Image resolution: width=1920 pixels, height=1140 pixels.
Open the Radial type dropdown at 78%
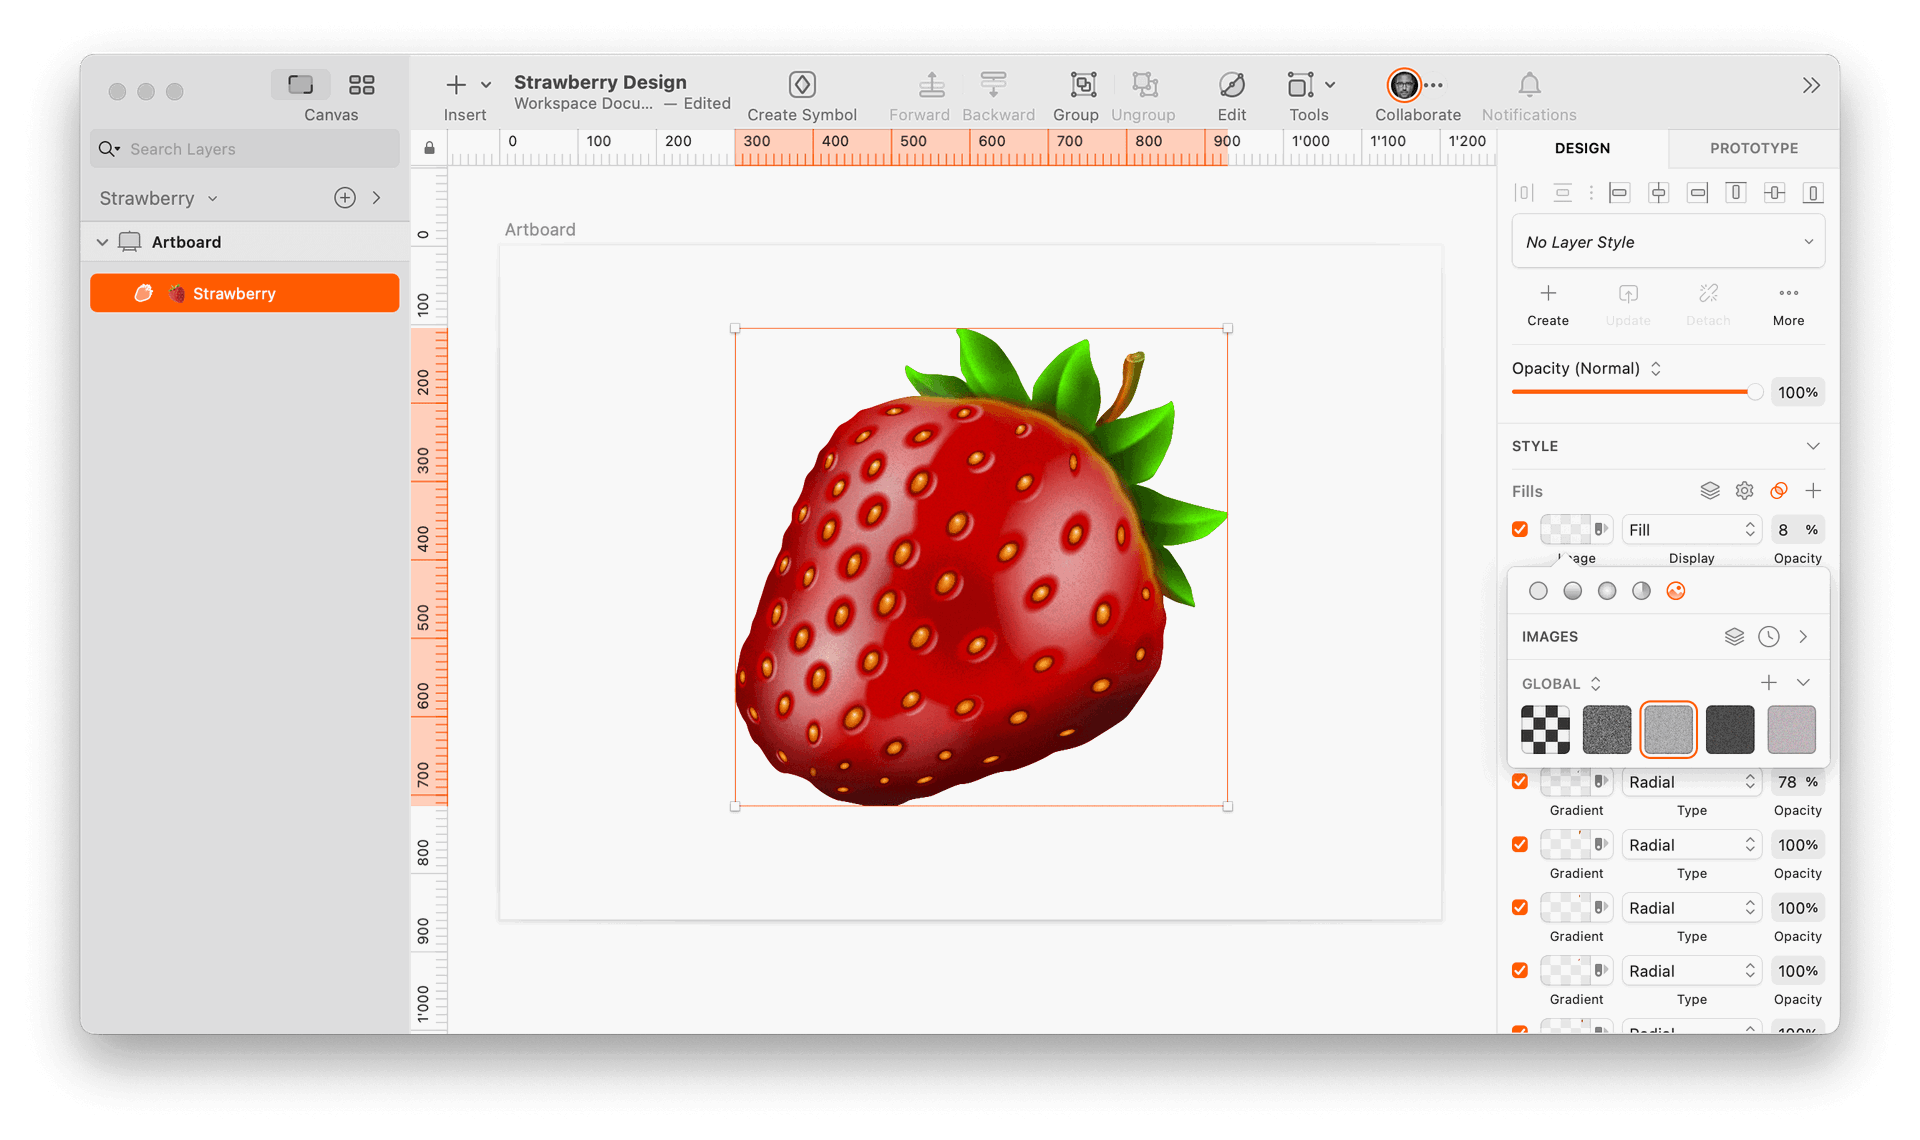(x=1691, y=782)
